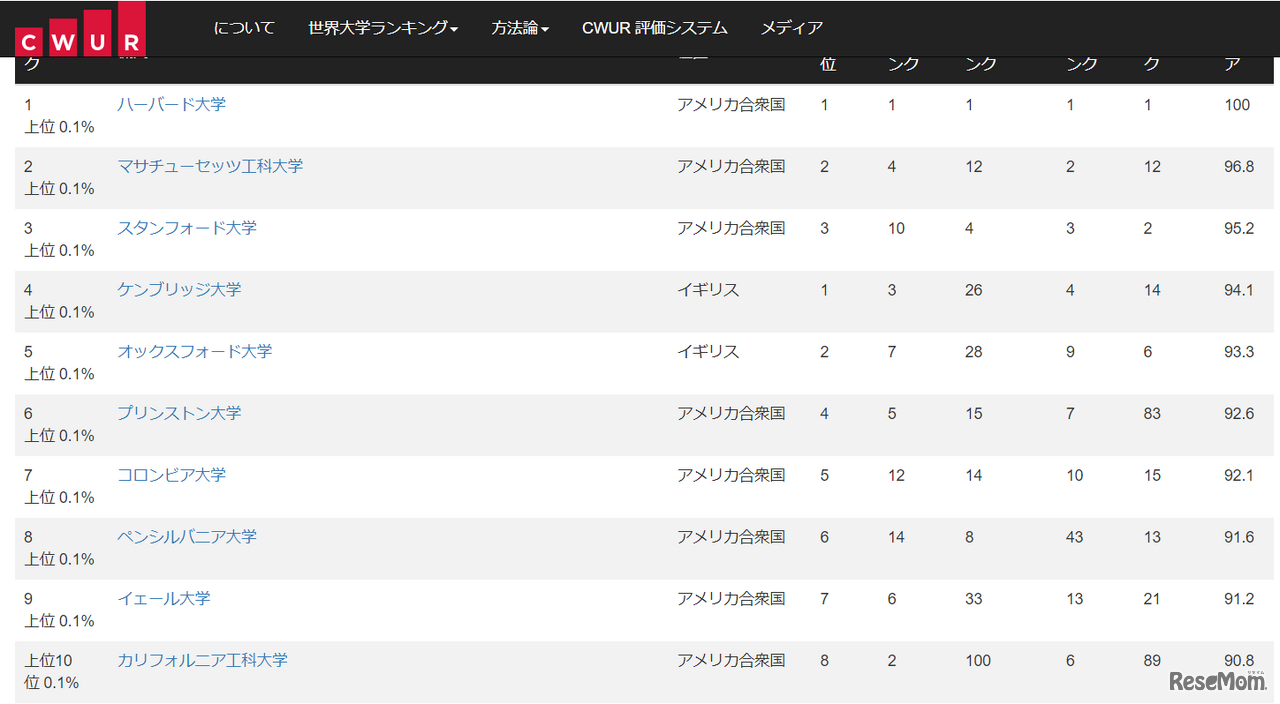Open the スタンフォード大学 link
The width and height of the screenshot is (1280, 704).
coord(187,228)
